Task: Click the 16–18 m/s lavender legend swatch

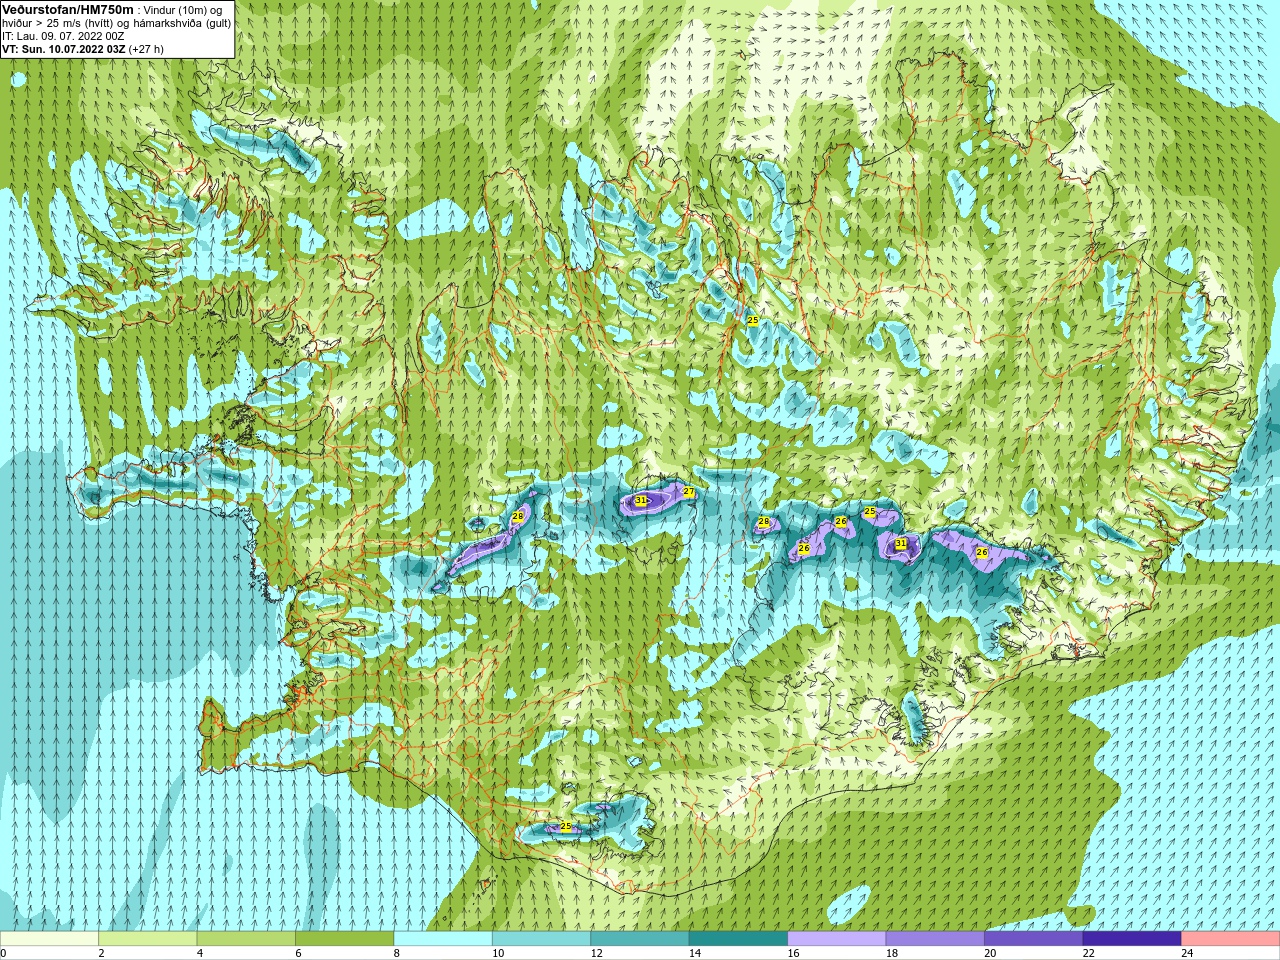Action: 837,939
